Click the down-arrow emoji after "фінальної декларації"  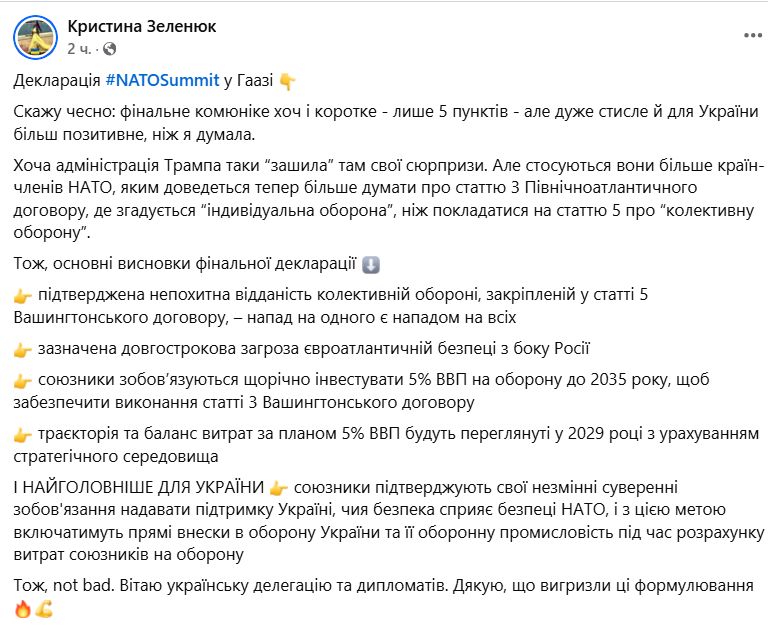pos(371,265)
